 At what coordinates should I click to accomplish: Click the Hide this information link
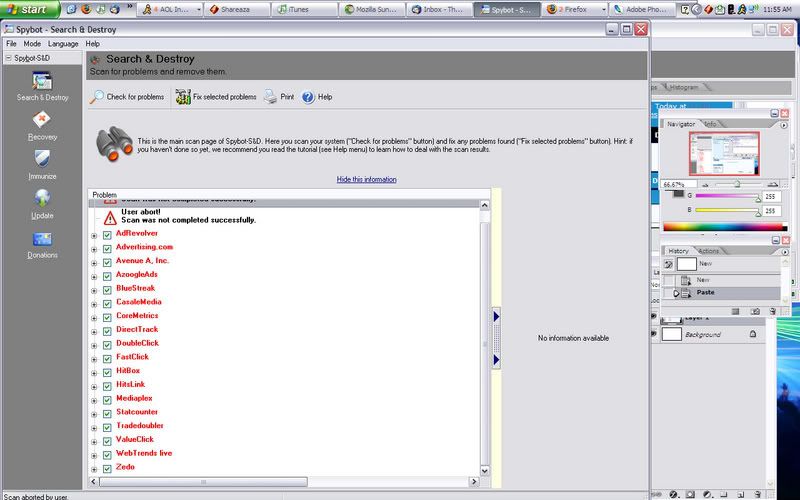(366, 180)
